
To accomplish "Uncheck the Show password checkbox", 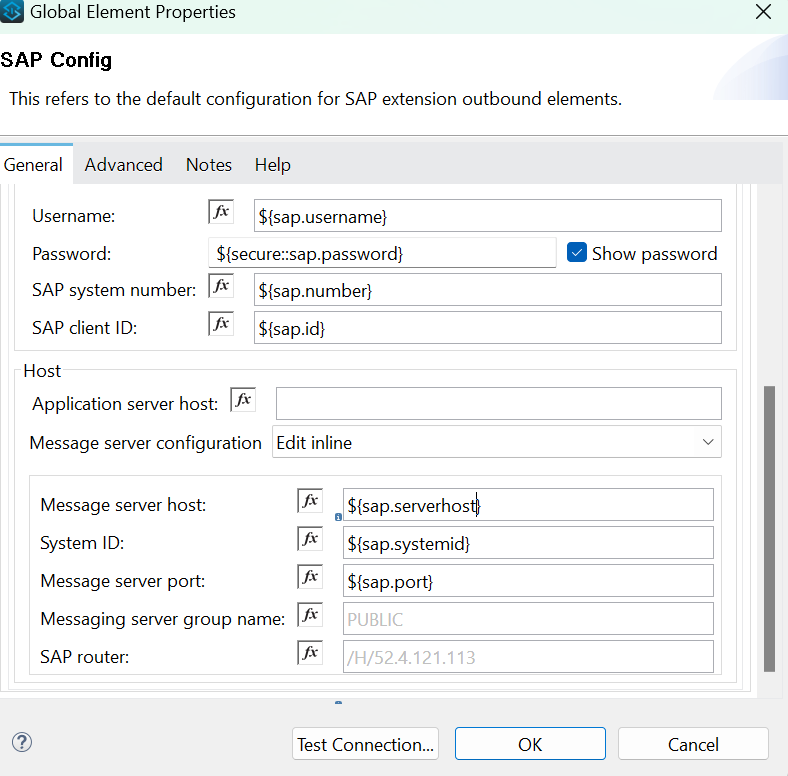I will click(576, 253).
